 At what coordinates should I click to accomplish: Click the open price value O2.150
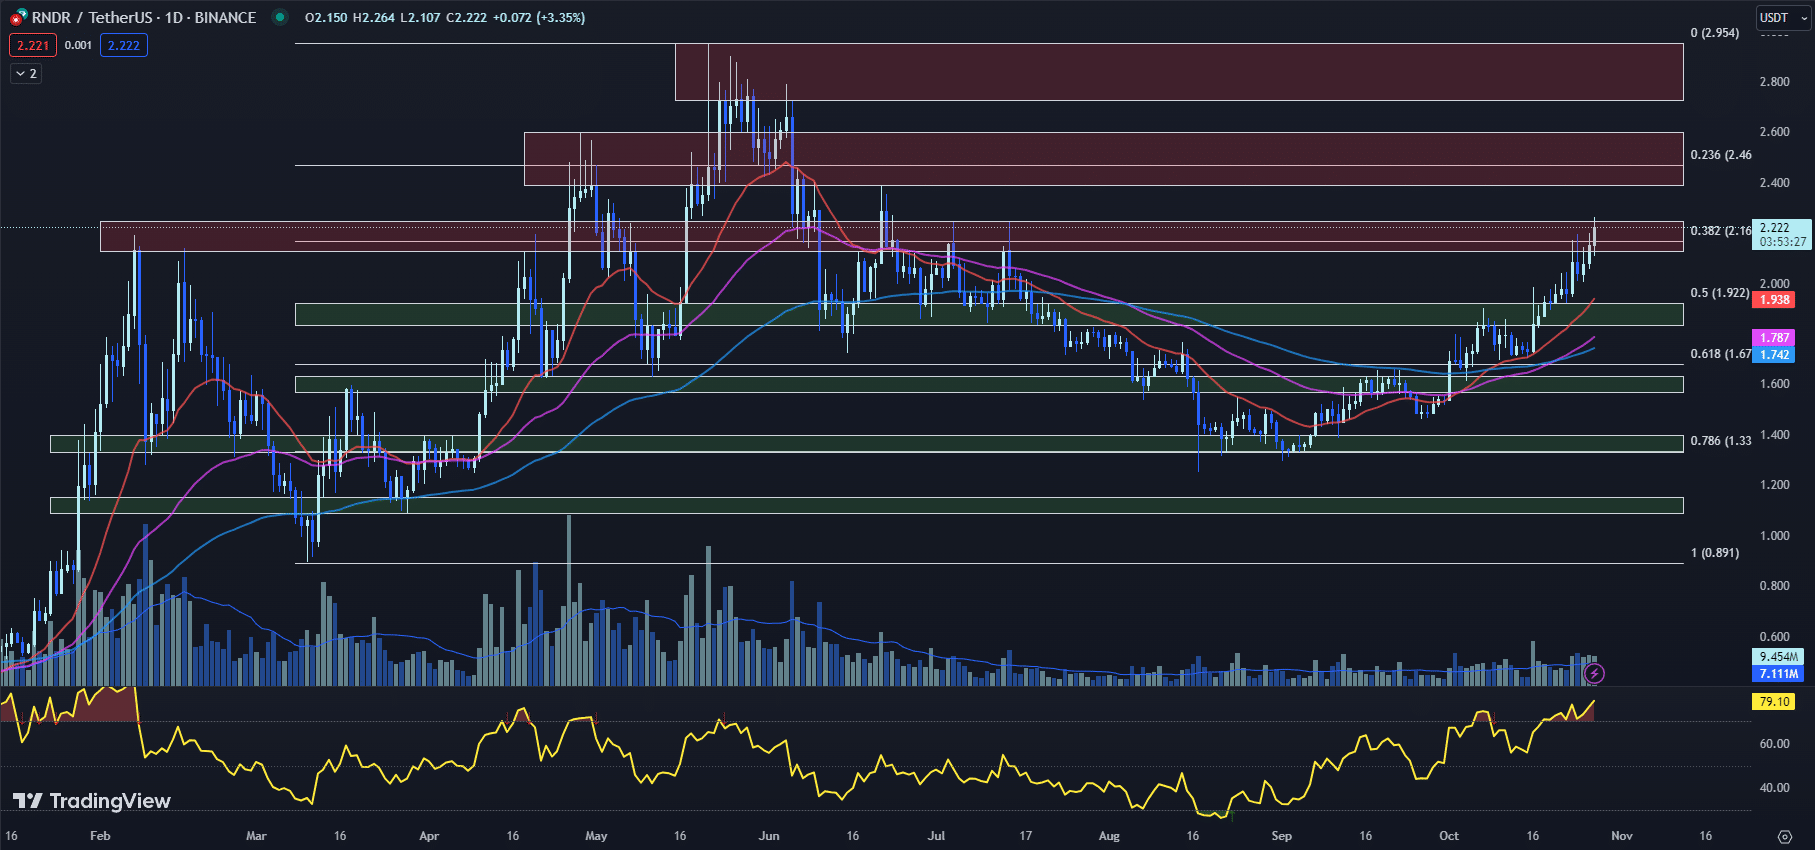coord(326,18)
